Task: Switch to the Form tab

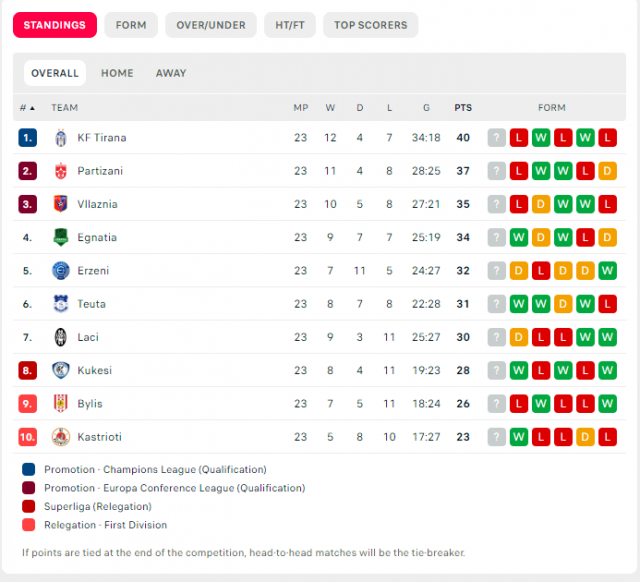Action: [131, 25]
